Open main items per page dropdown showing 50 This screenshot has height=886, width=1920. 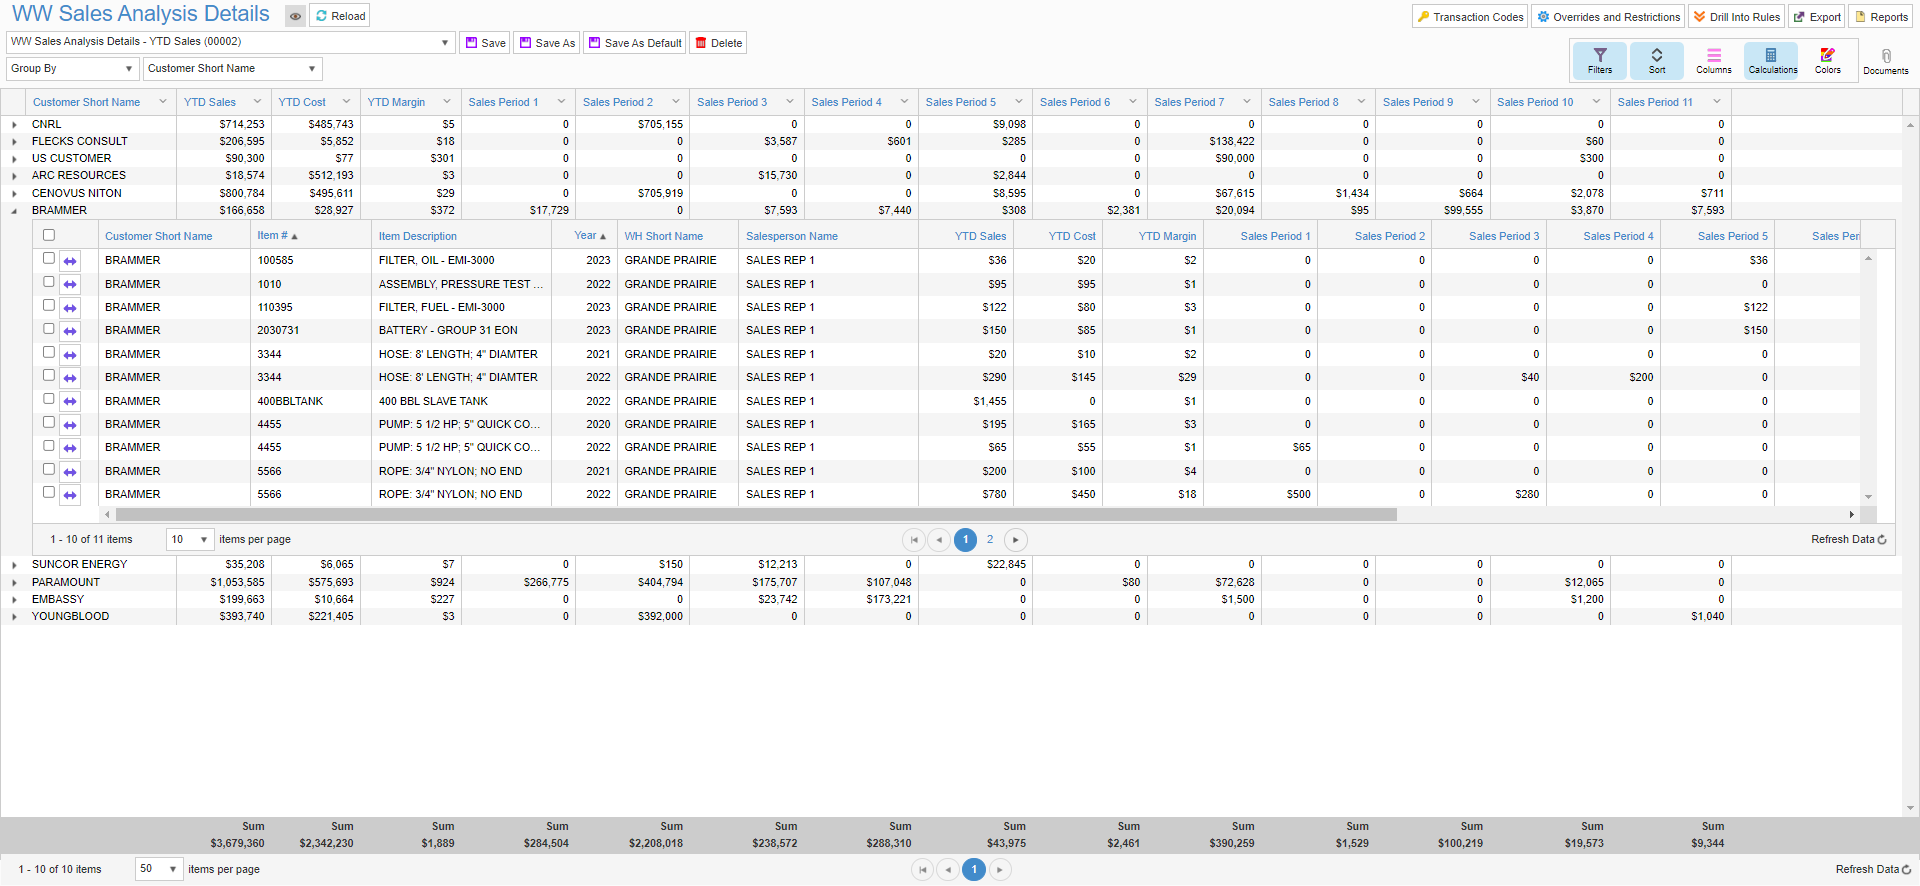pos(159,869)
